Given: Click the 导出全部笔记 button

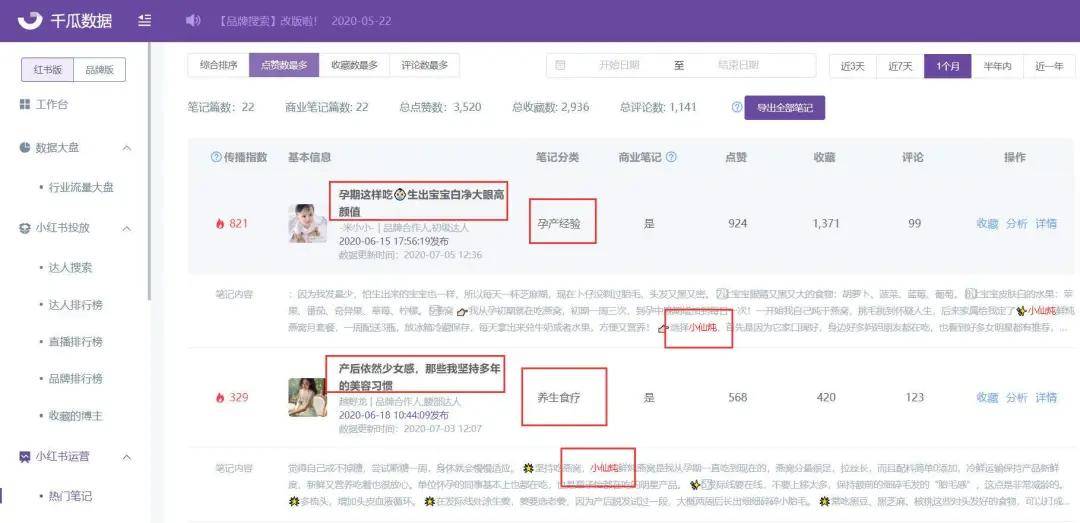Looking at the screenshot, I should point(784,107).
